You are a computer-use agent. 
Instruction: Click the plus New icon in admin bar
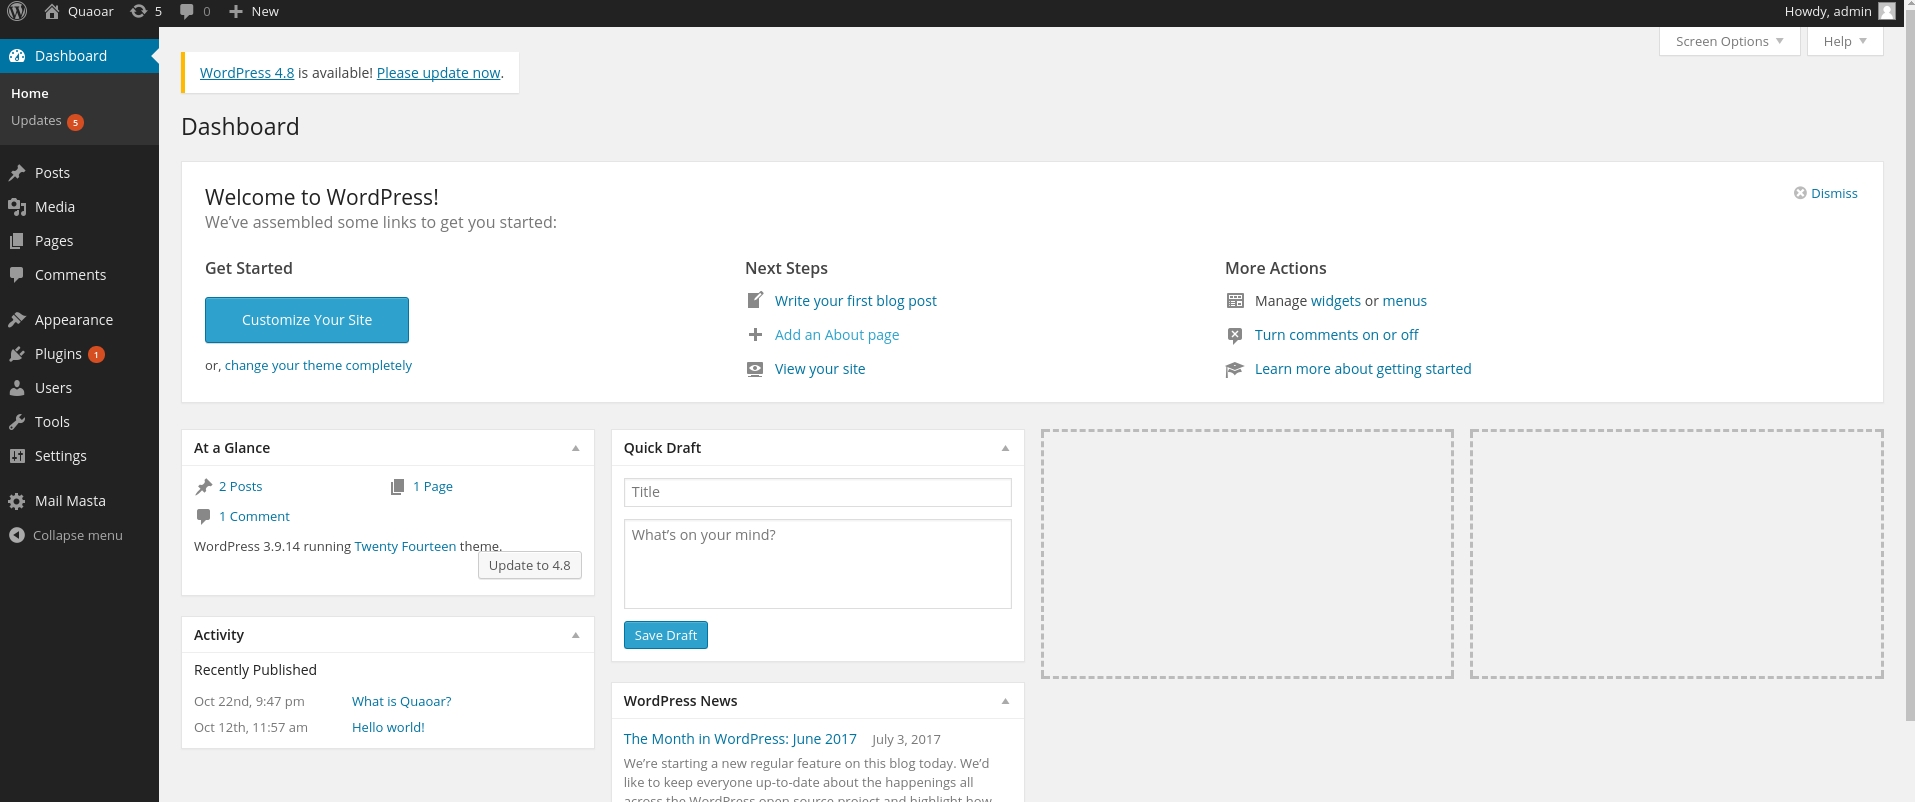click(235, 12)
